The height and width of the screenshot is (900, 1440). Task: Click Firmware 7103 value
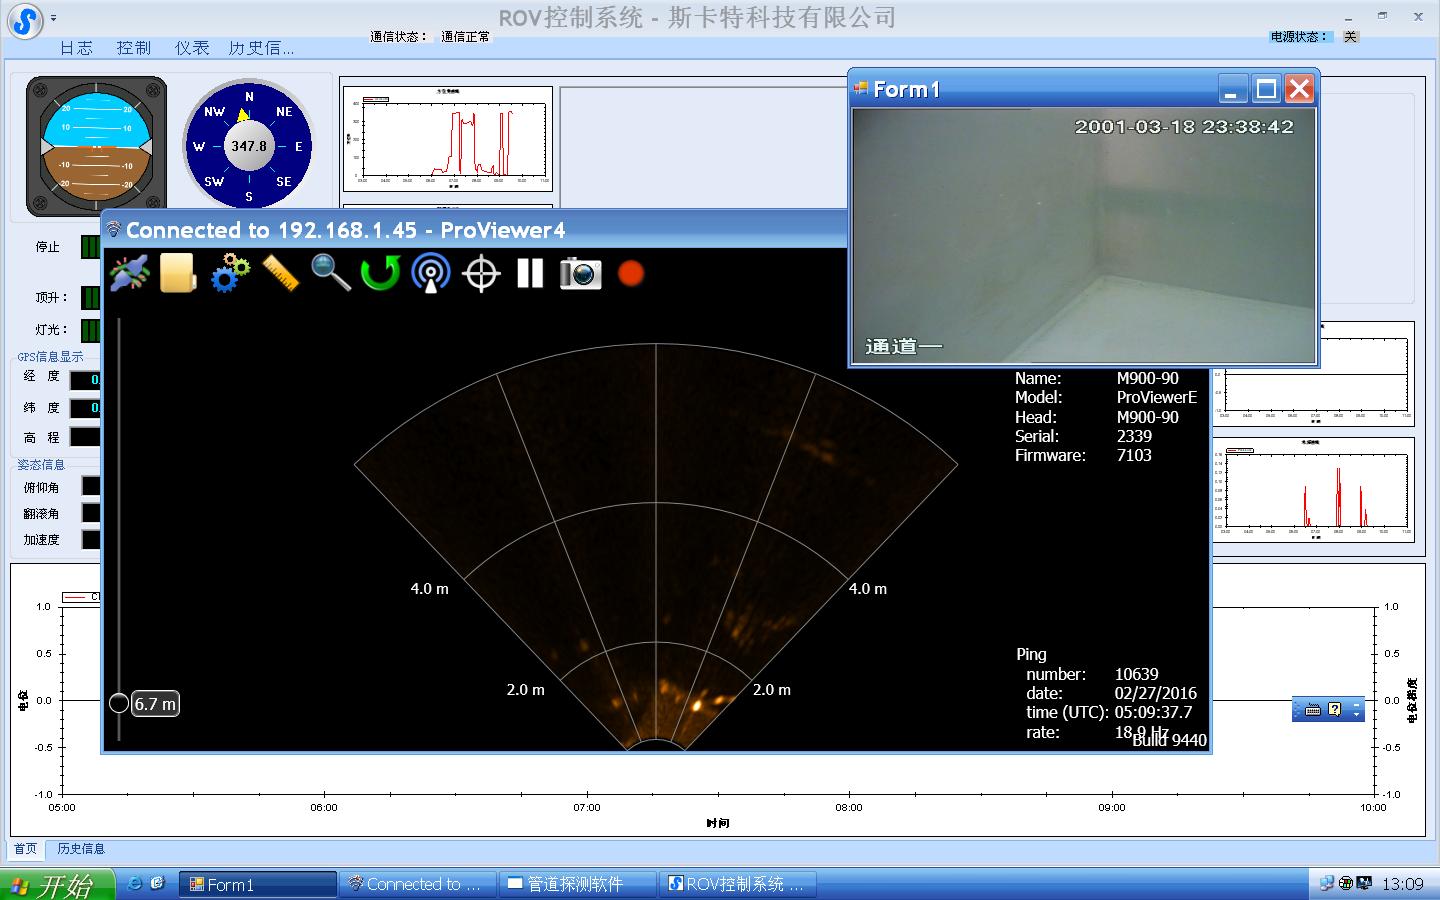1134,455
